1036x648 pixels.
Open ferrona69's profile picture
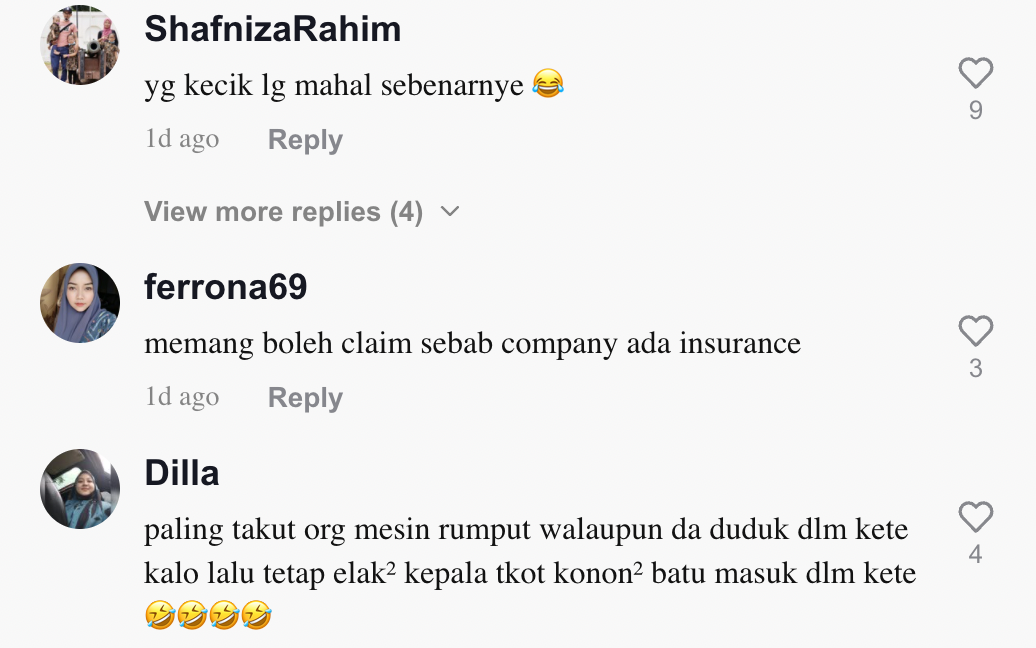click(80, 303)
